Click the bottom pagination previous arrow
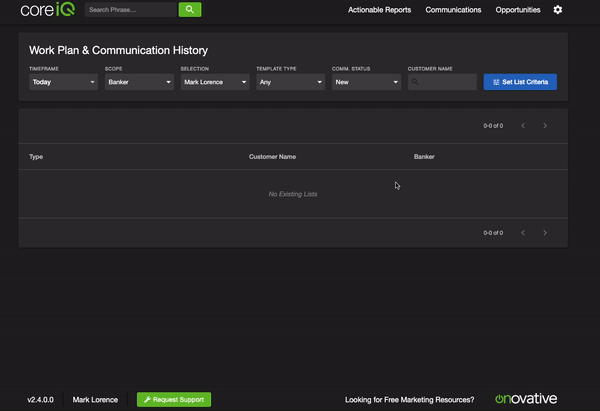The height and width of the screenshot is (411, 600). click(x=523, y=233)
